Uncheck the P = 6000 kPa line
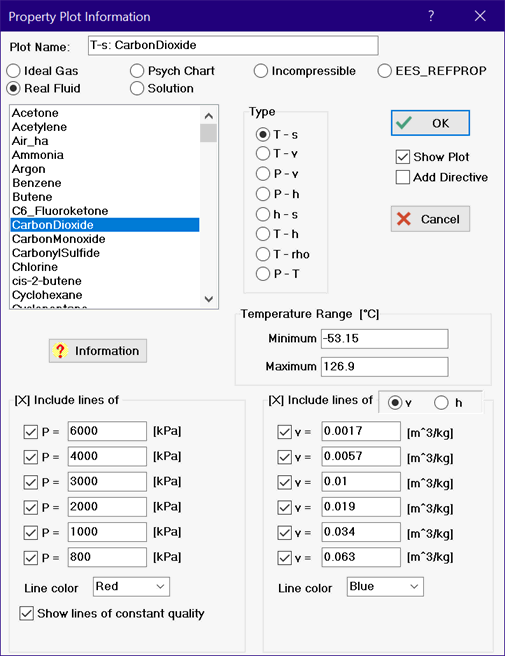Screen dimensions: 505x656 tap(31, 431)
